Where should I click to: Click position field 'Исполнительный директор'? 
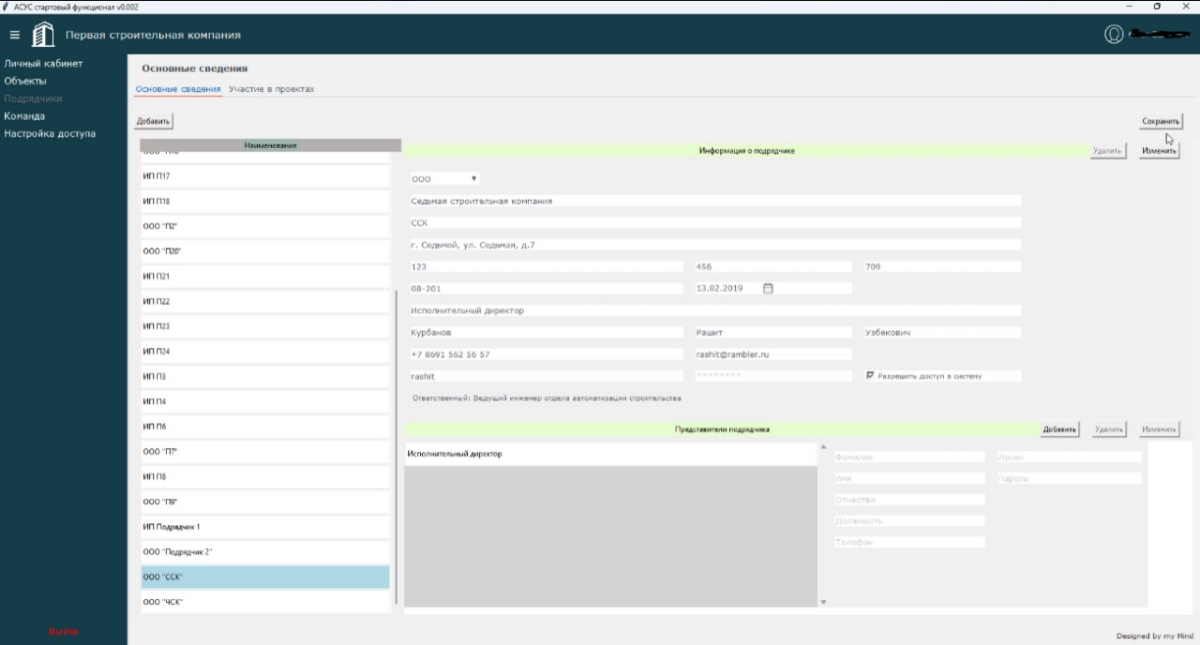pos(715,311)
